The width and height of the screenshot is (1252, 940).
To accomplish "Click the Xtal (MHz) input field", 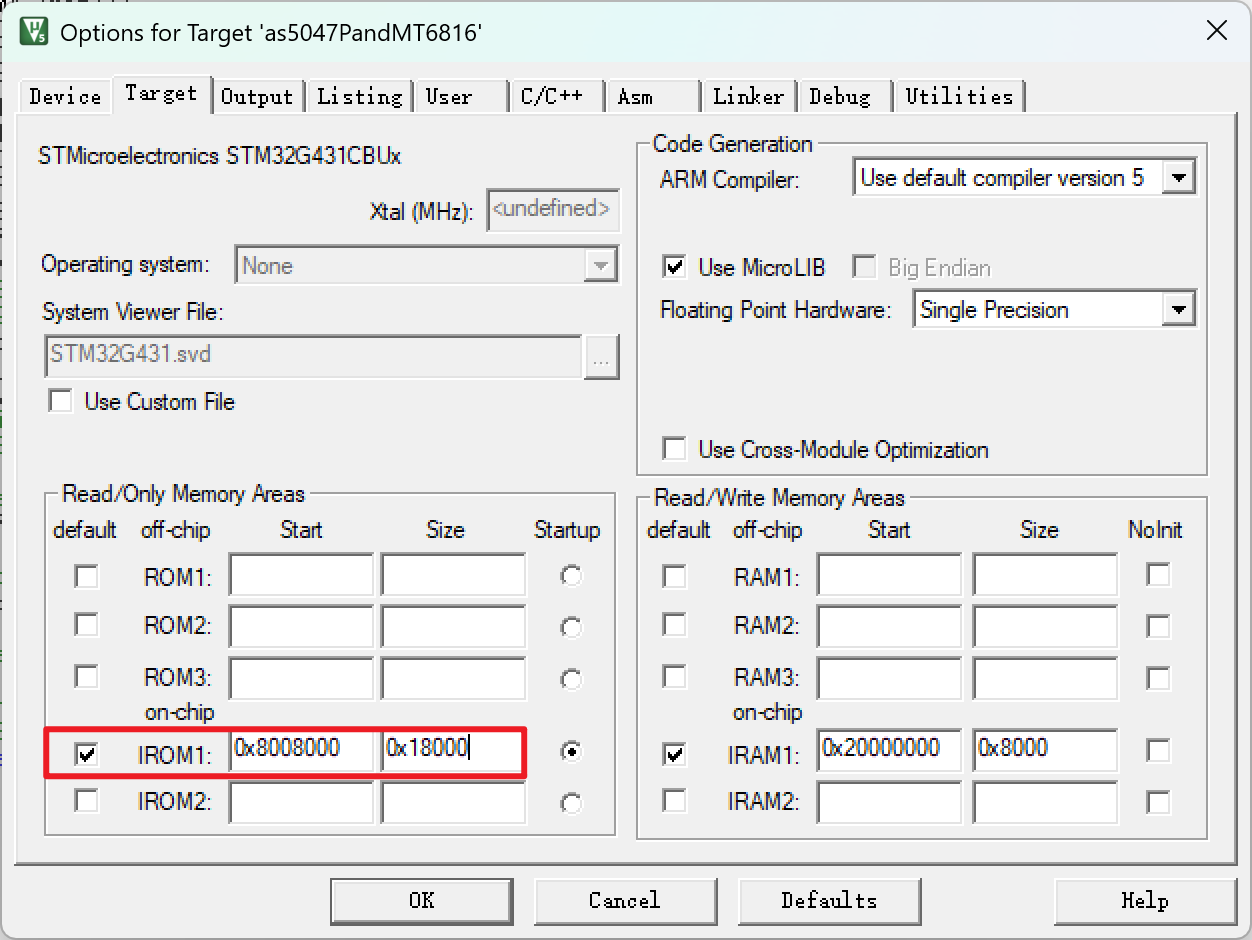I will [553, 211].
